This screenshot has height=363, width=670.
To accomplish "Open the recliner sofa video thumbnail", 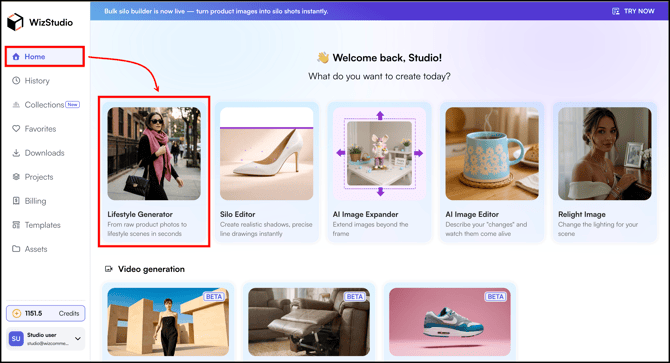I will click(x=309, y=322).
